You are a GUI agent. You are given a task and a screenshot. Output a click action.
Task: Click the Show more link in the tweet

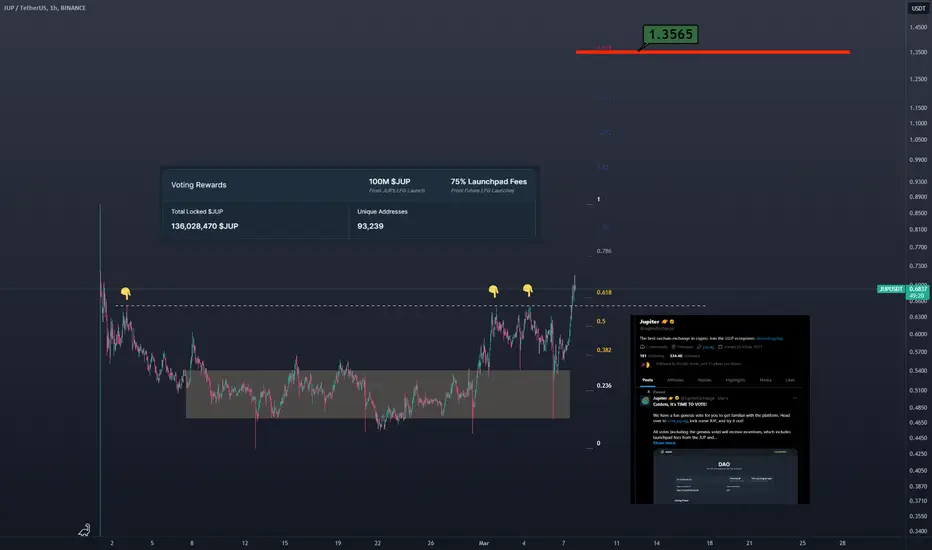(664, 443)
